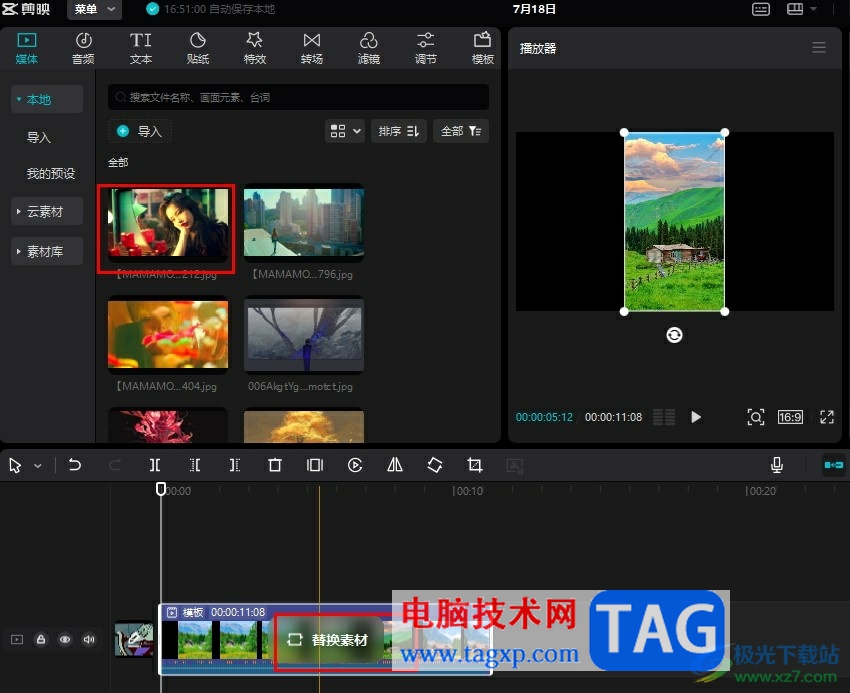Image resolution: width=850 pixels, height=693 pixels.
Task: Focus the media search input field
Action: [x=298, y=98]
